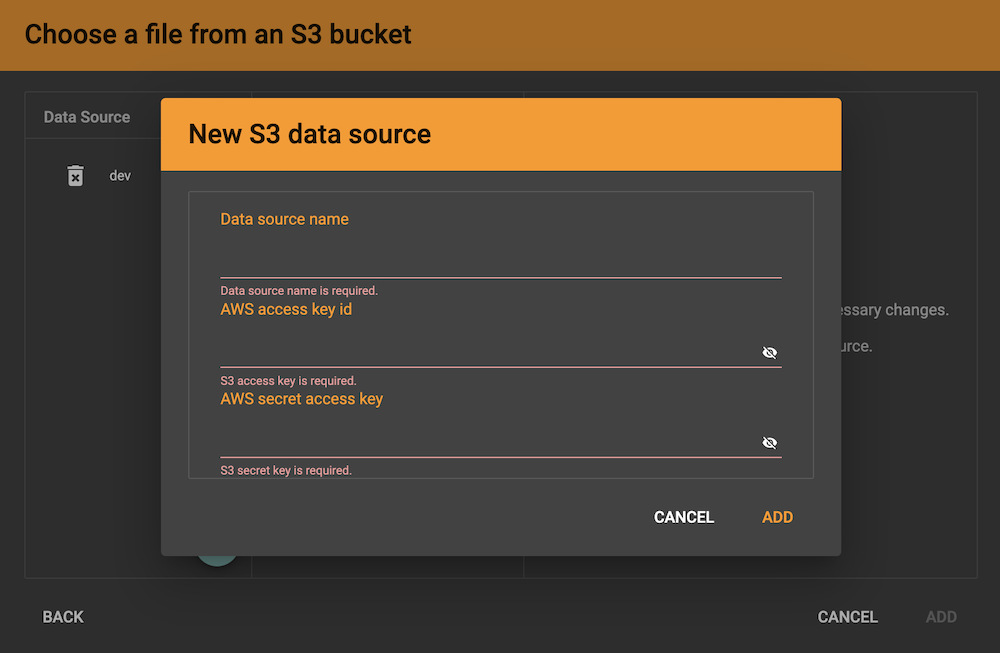Click the disabled ADD at bottom right
The width and height of the screenshot is (1000, 653).
tap(940, 617)
